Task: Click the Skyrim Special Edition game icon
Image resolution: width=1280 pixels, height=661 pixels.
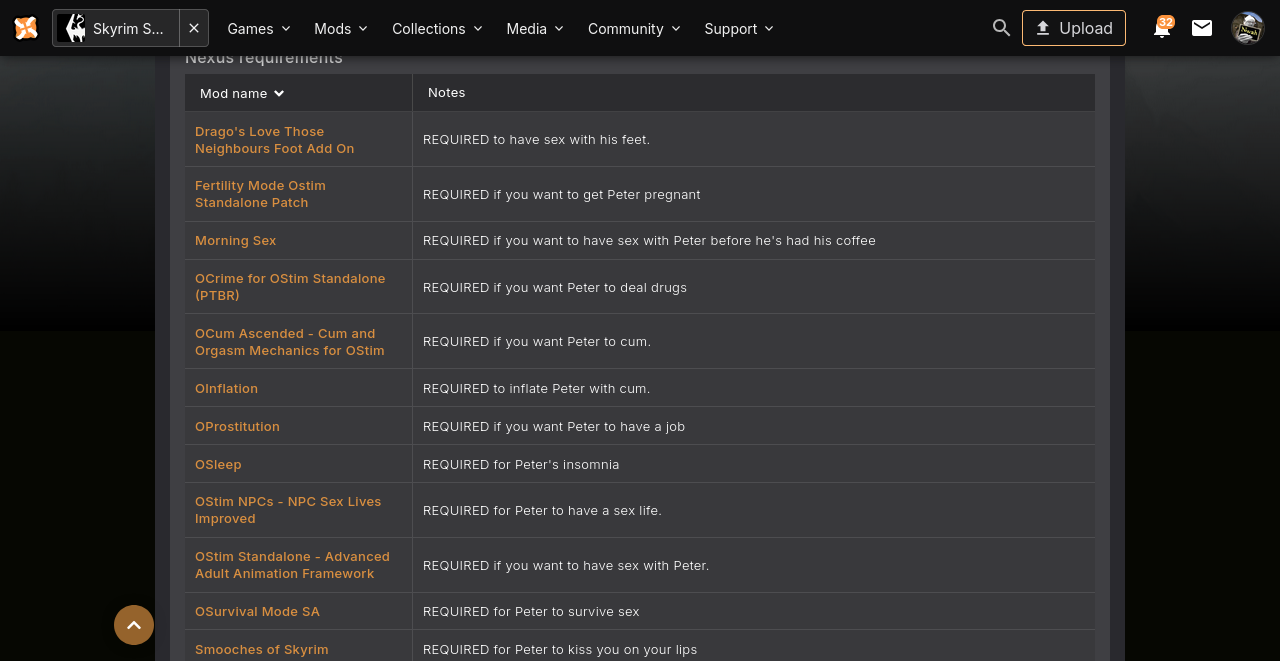Action: pos(73,28)
